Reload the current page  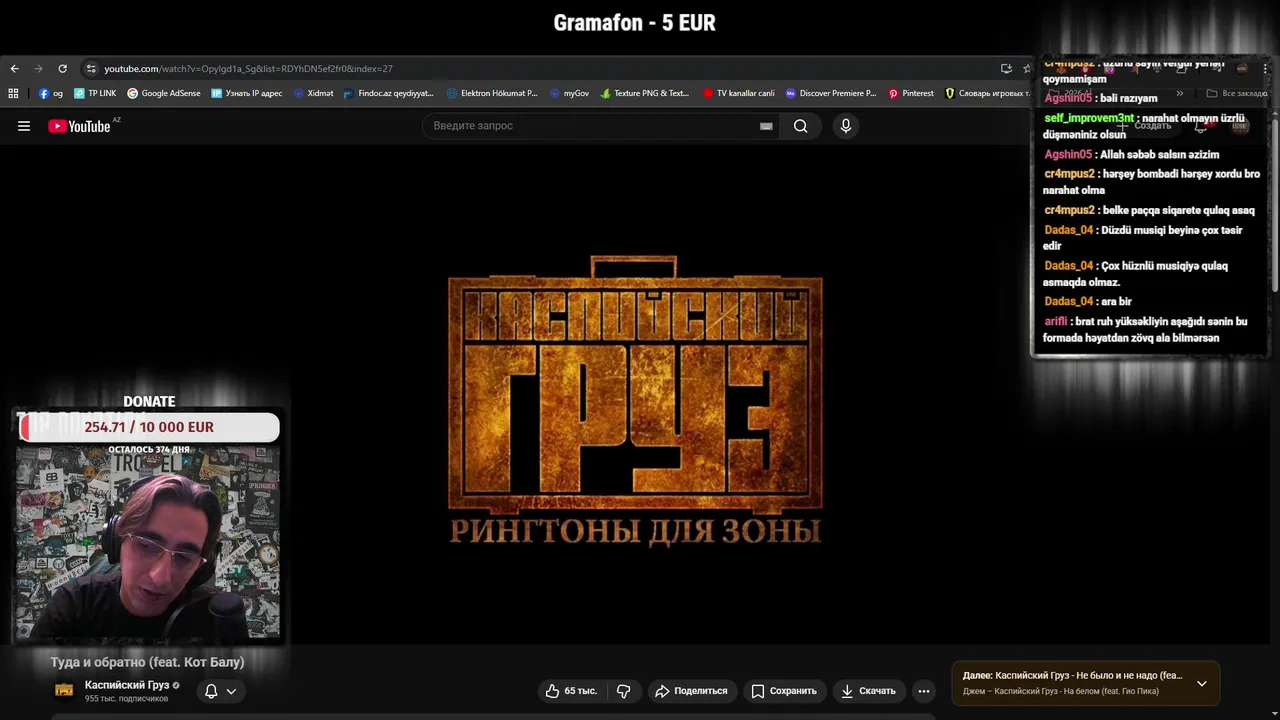pyautogui.click(x=62, y=69)
